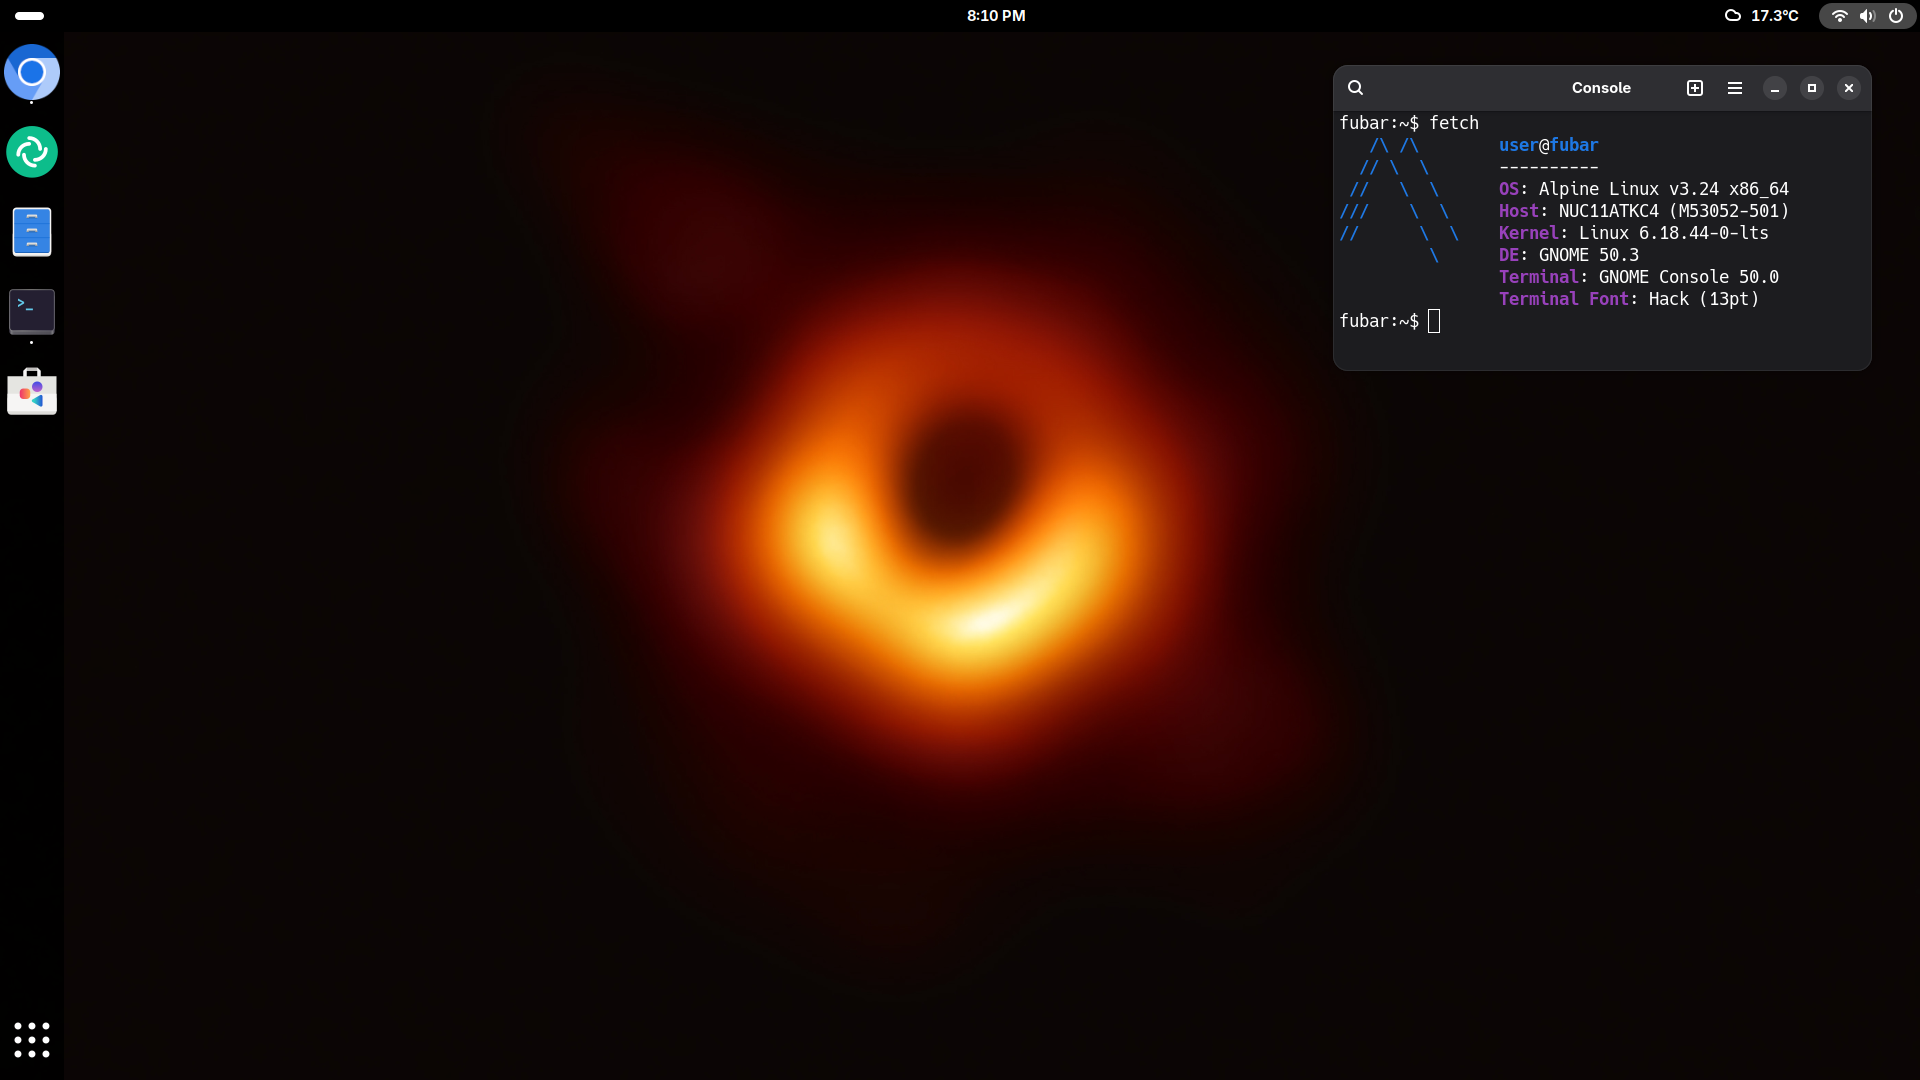Click the volume speaker icon
Viewport: 1920px width, 1080px height.
[x=1867, y=16]
